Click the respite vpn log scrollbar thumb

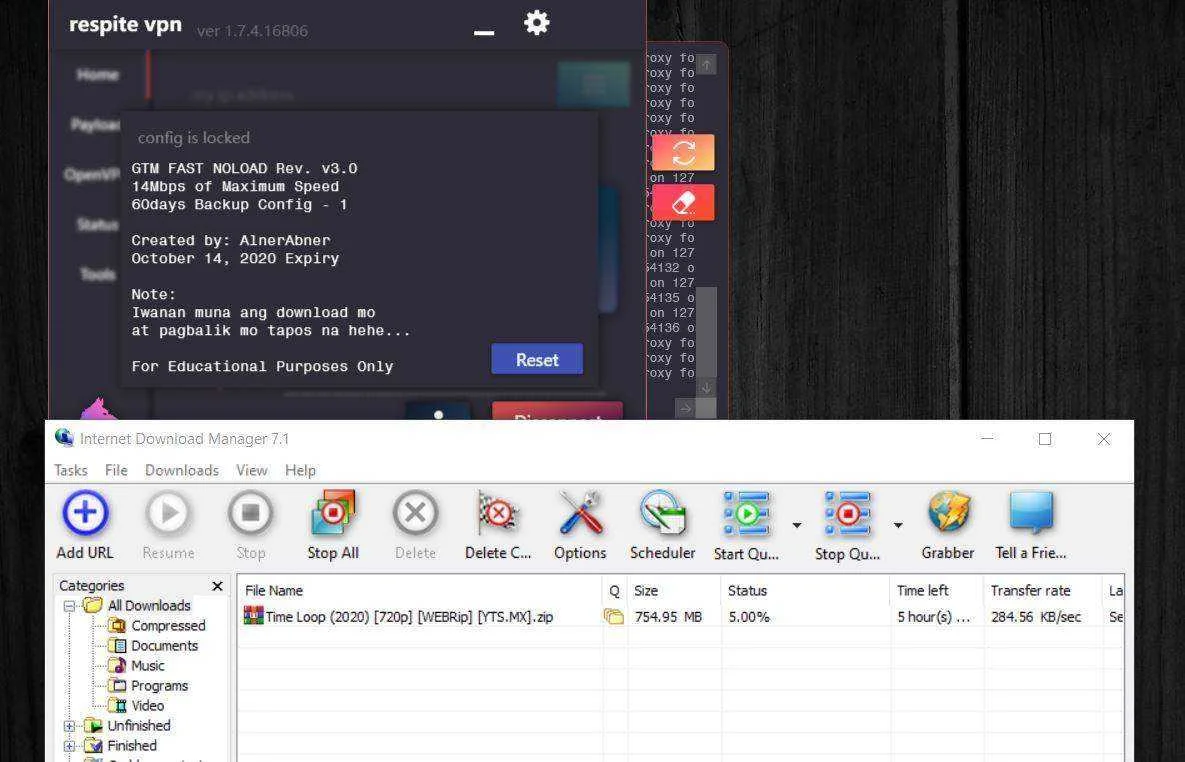(706, 331)
